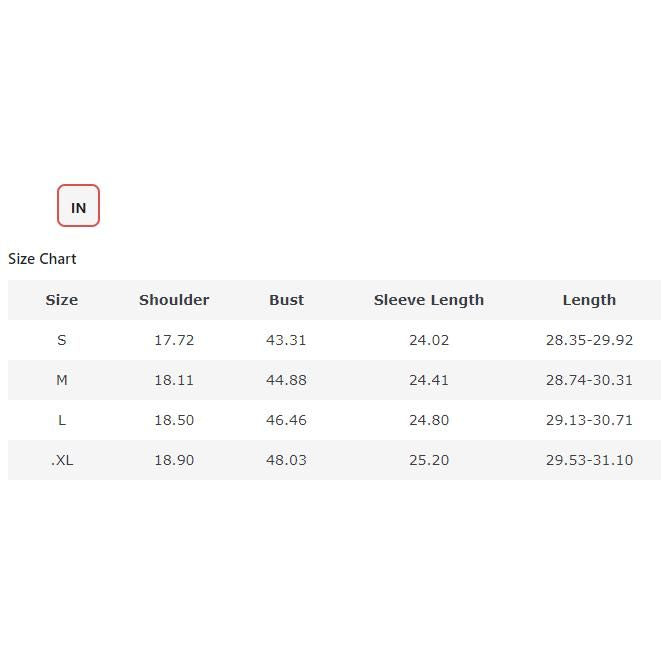
Task: Click length range 28.35-29.92
Action: pyautogui.click(x=589, y=340)
